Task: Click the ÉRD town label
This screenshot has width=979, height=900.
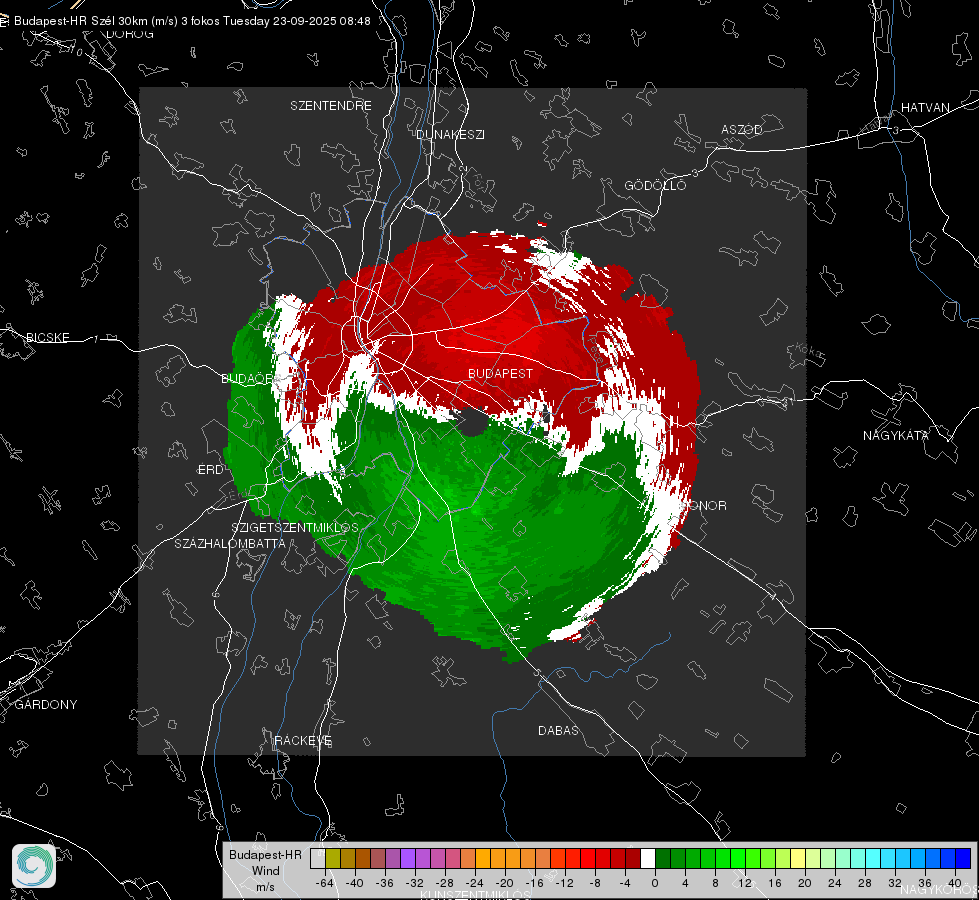Action: coord(210,470)
